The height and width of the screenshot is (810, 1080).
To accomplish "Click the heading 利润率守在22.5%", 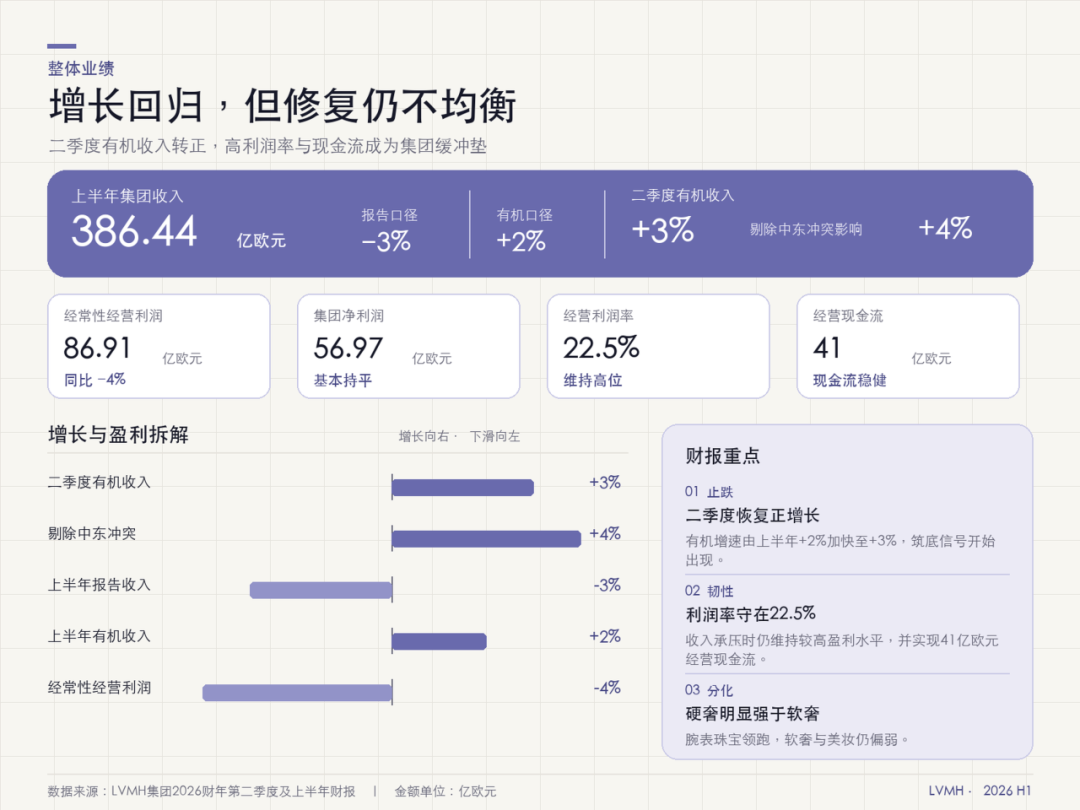I will (x=751, y=614).
